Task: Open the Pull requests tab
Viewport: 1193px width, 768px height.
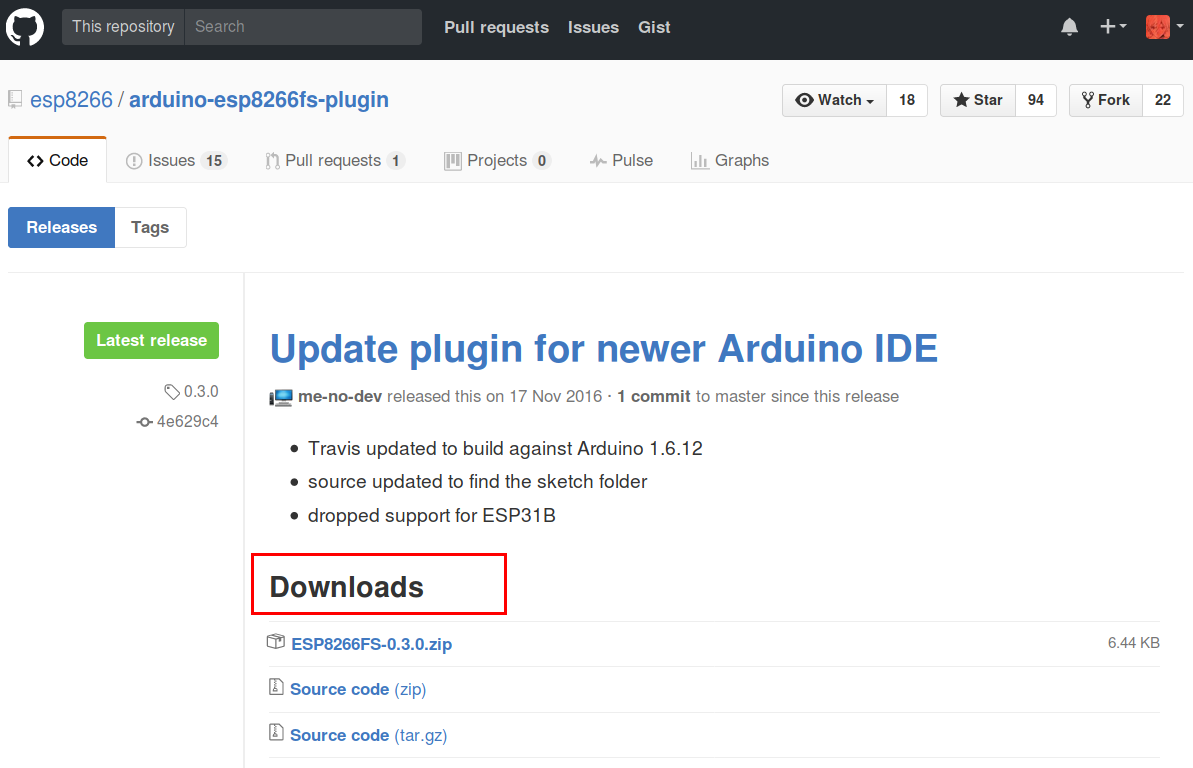Action: 334,161
